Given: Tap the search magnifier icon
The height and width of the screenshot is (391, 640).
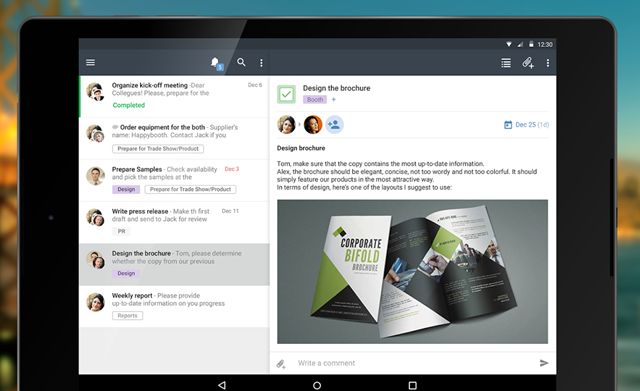Looking at the screenshot, I should point(241,62).
